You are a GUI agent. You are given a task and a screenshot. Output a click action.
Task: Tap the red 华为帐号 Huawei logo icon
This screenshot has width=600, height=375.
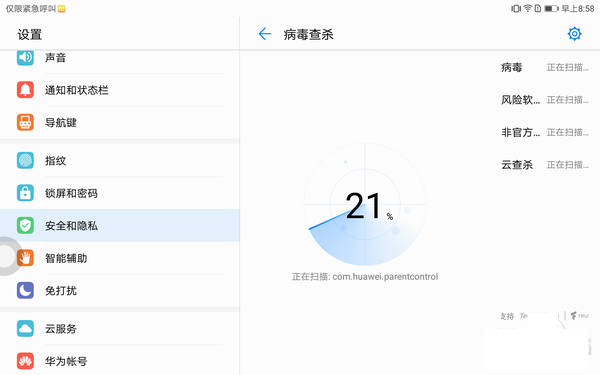pos(25,361)
